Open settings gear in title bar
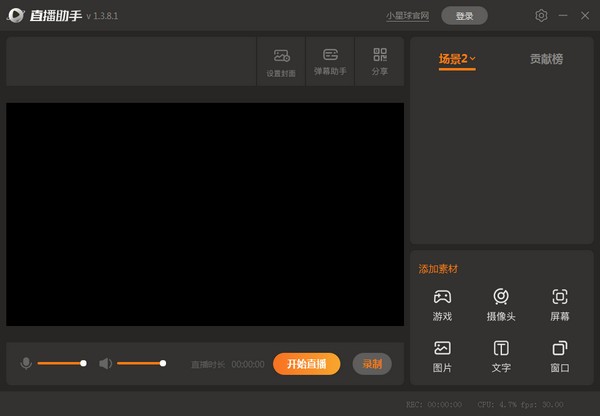 coord(541,16)
